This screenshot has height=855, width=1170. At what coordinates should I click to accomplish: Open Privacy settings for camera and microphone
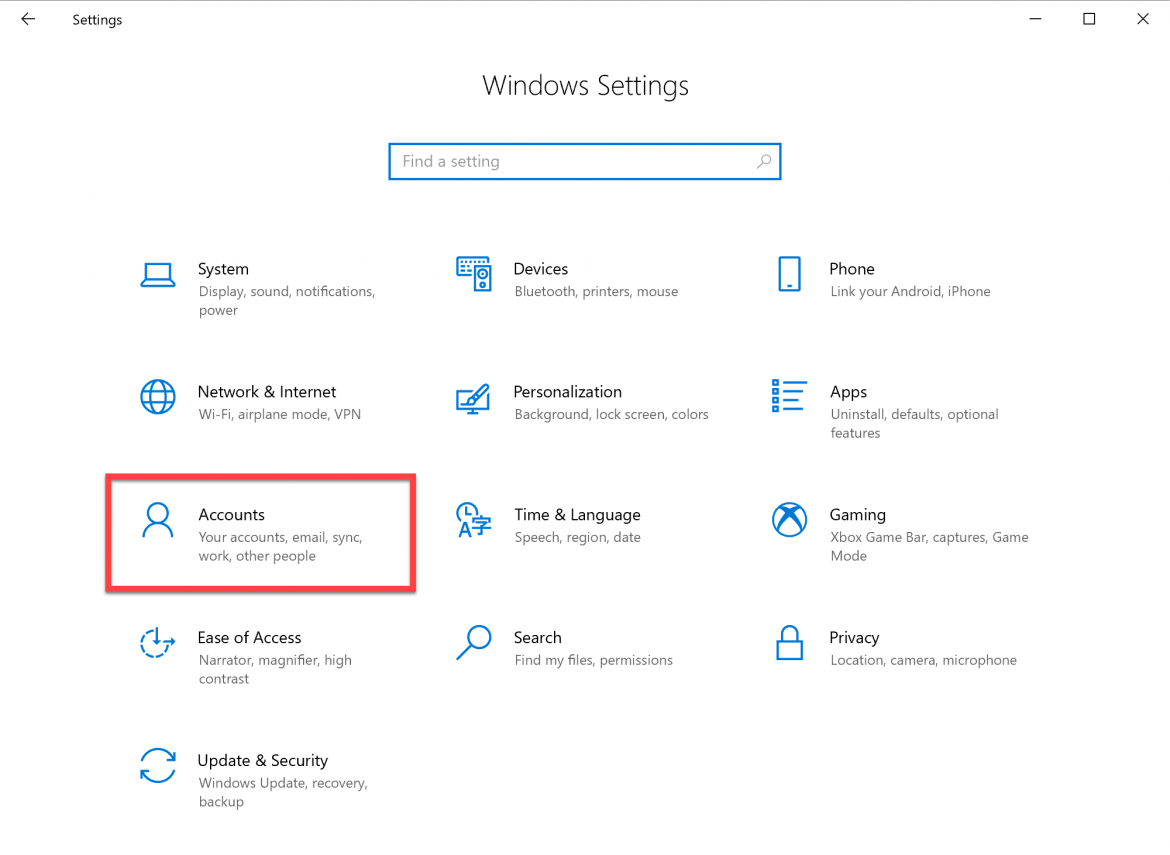[880, 646]
